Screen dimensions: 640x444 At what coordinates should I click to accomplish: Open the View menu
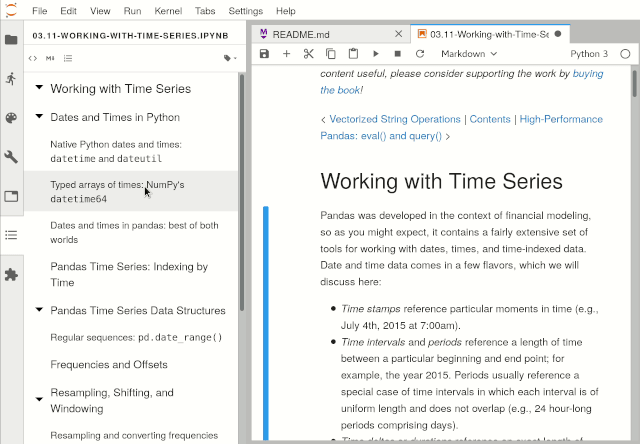100,11
